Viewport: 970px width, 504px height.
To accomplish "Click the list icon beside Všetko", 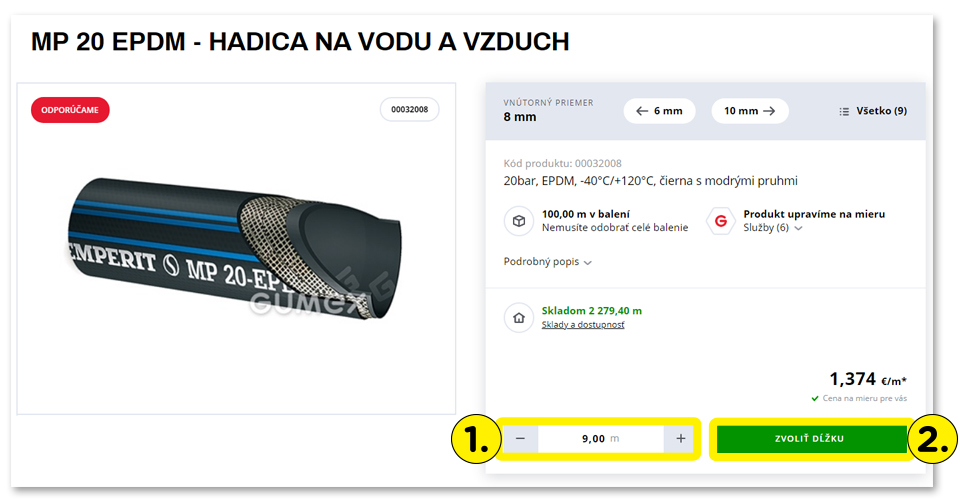I will coord(844,111).
